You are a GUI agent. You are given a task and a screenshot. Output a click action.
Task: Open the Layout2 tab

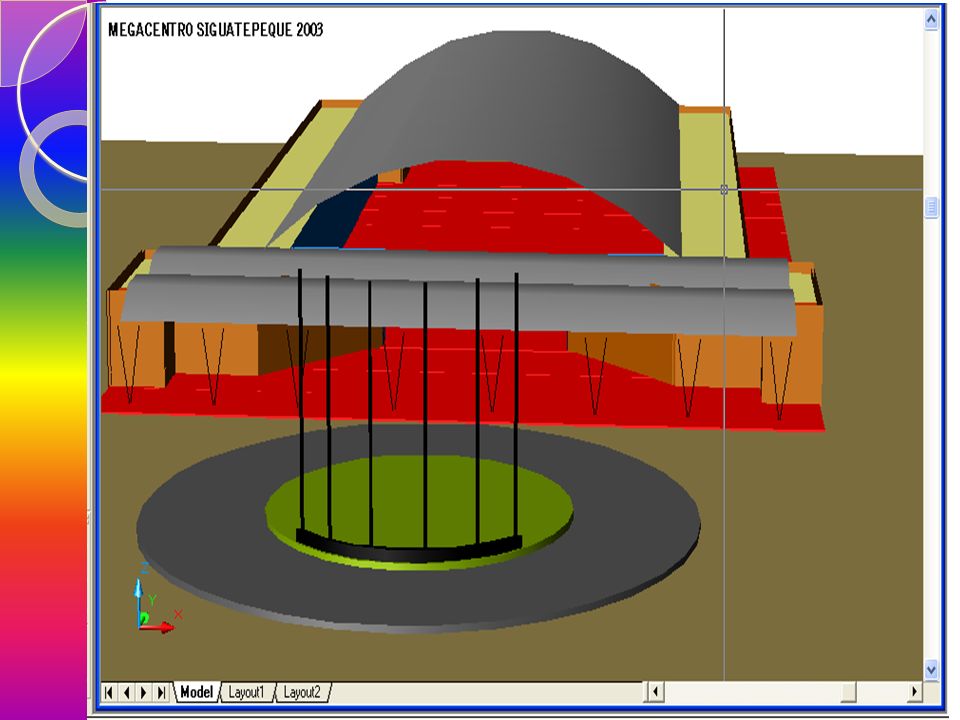[302, 692]
